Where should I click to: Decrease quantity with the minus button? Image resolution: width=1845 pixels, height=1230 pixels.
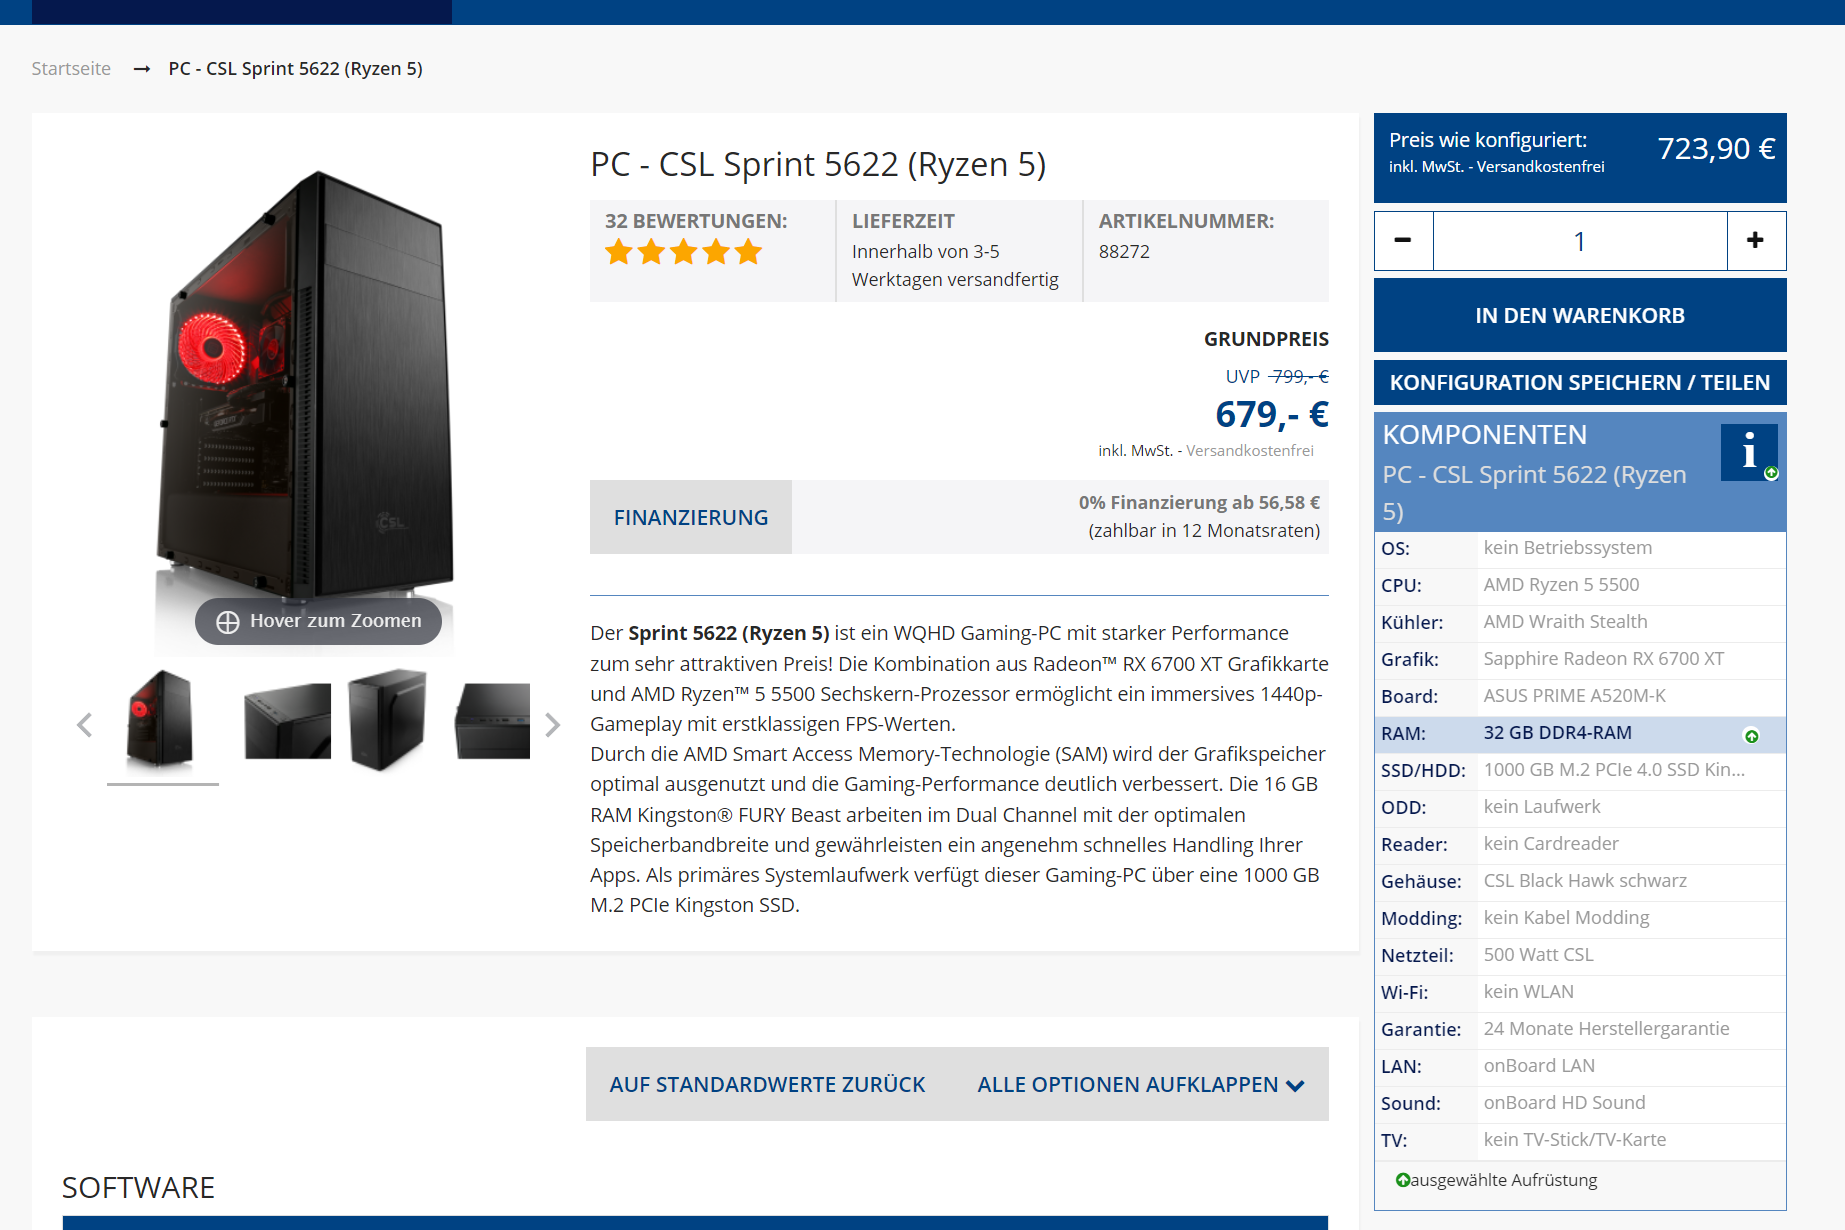tap(1403, 241)
